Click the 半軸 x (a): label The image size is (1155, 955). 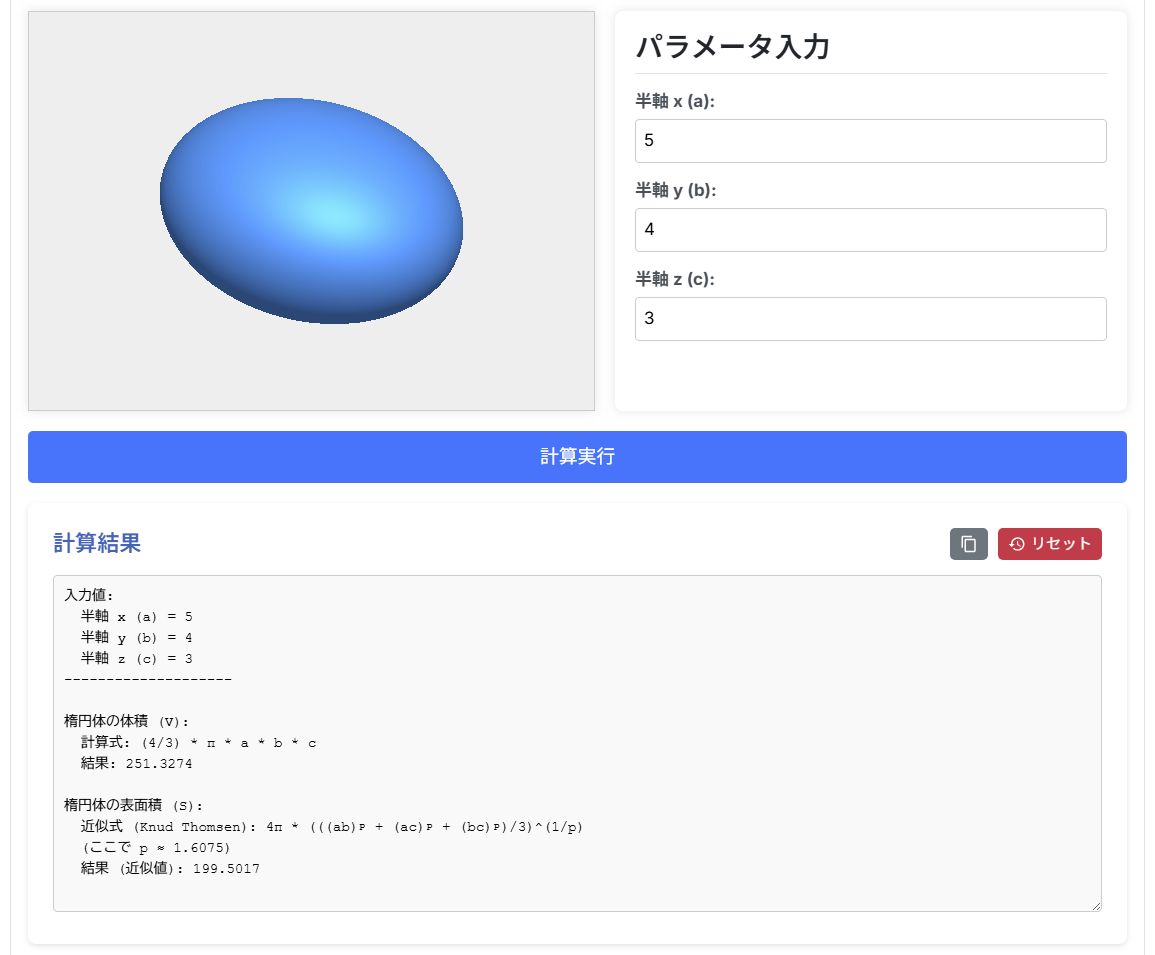(x=675, y=101)
